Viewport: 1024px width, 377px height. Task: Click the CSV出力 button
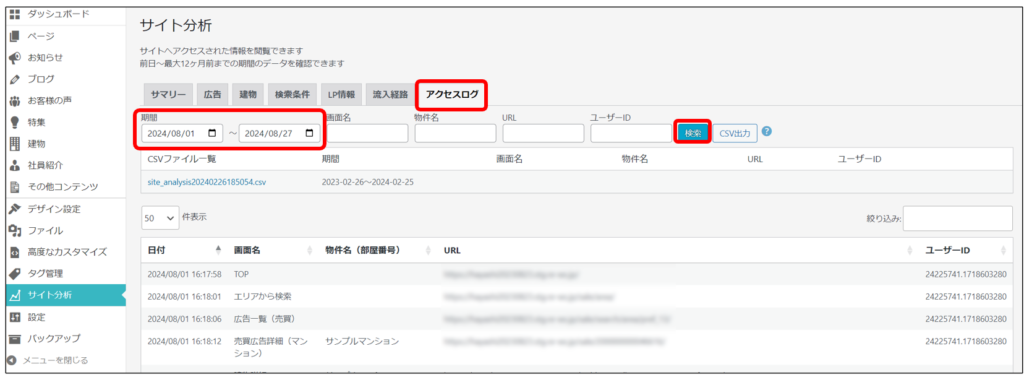tap(735, 133)
